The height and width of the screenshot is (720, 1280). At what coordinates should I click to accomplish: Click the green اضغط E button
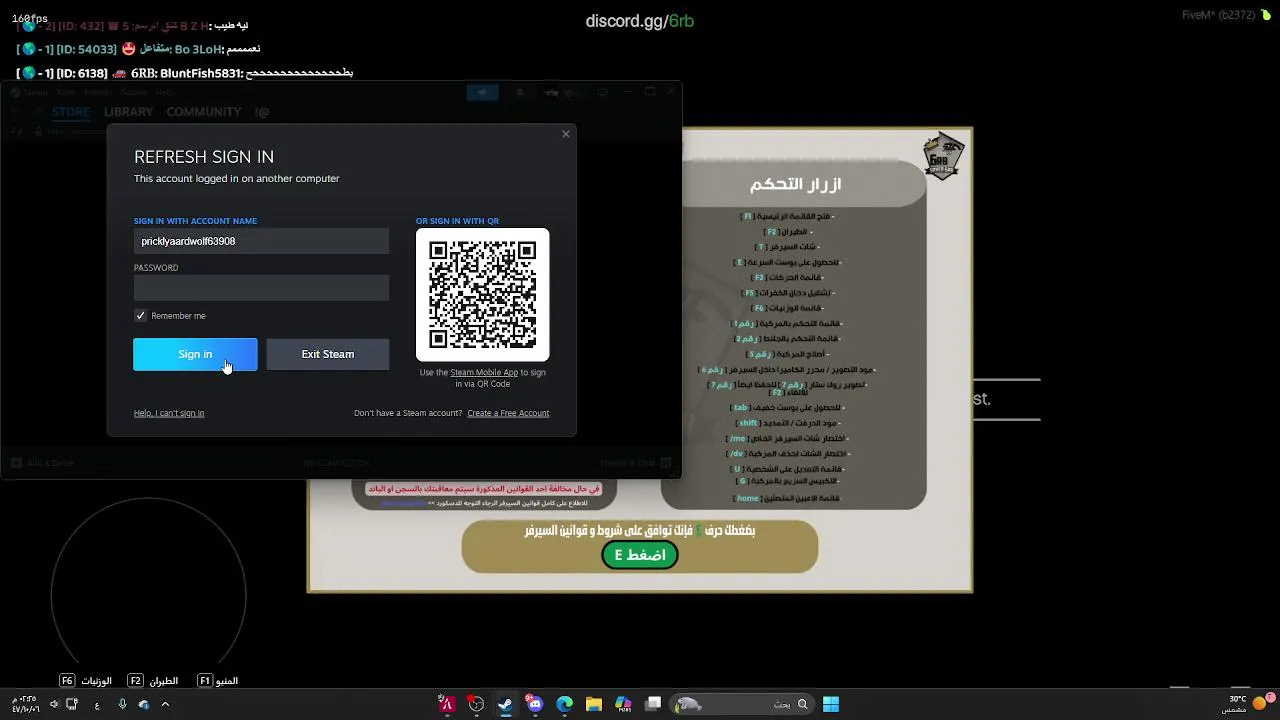tap(640, 555)
